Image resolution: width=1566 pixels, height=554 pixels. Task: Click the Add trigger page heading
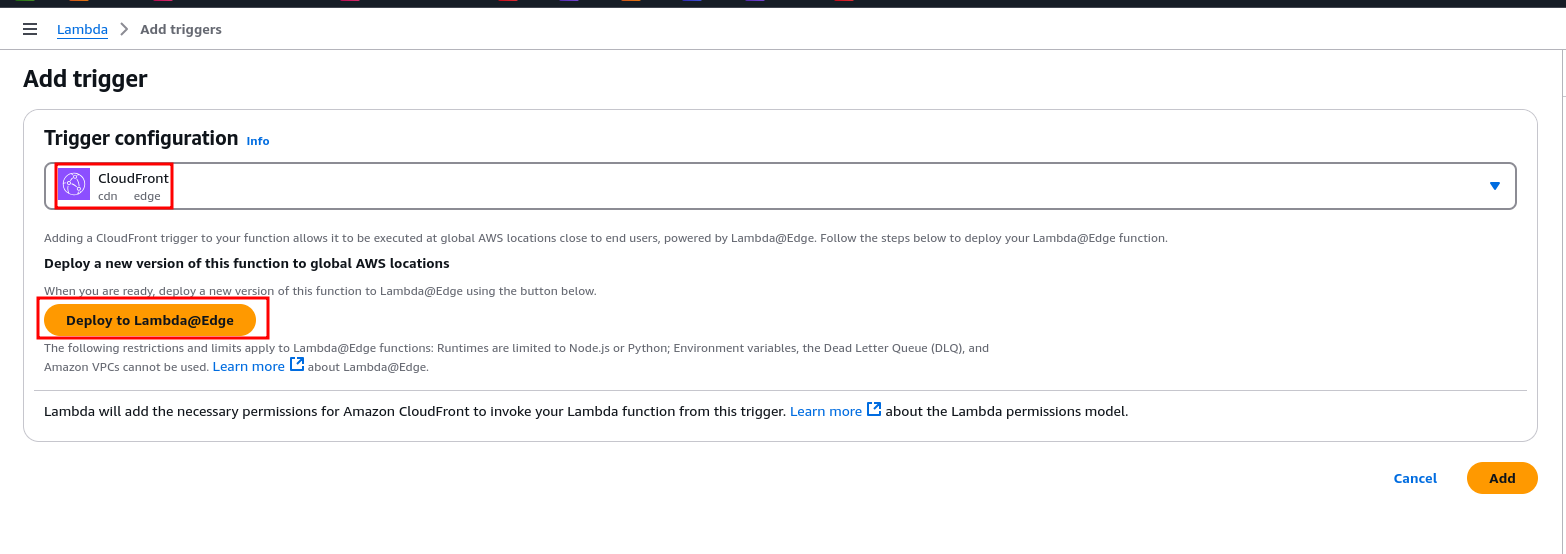pyautogui.click(x=85, y=79)
